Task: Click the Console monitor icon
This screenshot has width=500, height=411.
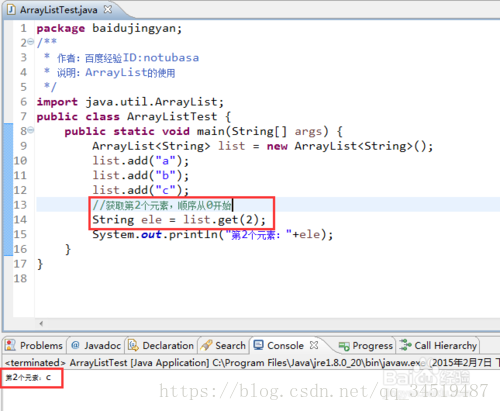Action: (258, 345)
